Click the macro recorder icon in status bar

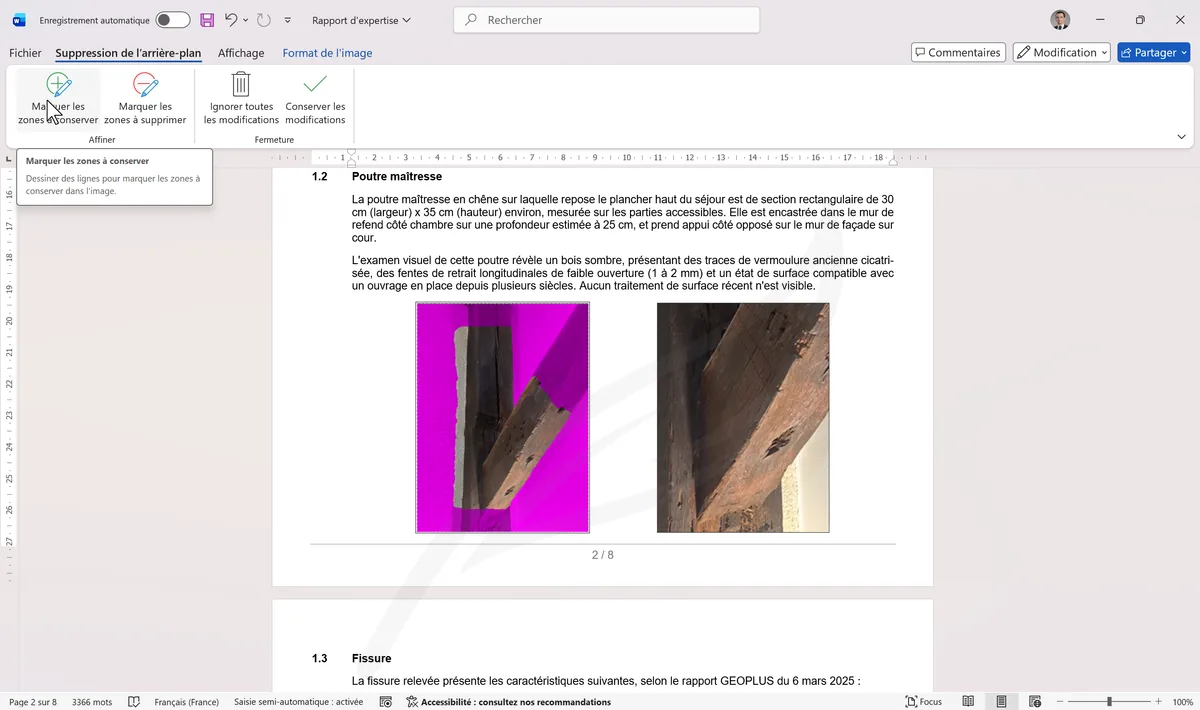385,702
